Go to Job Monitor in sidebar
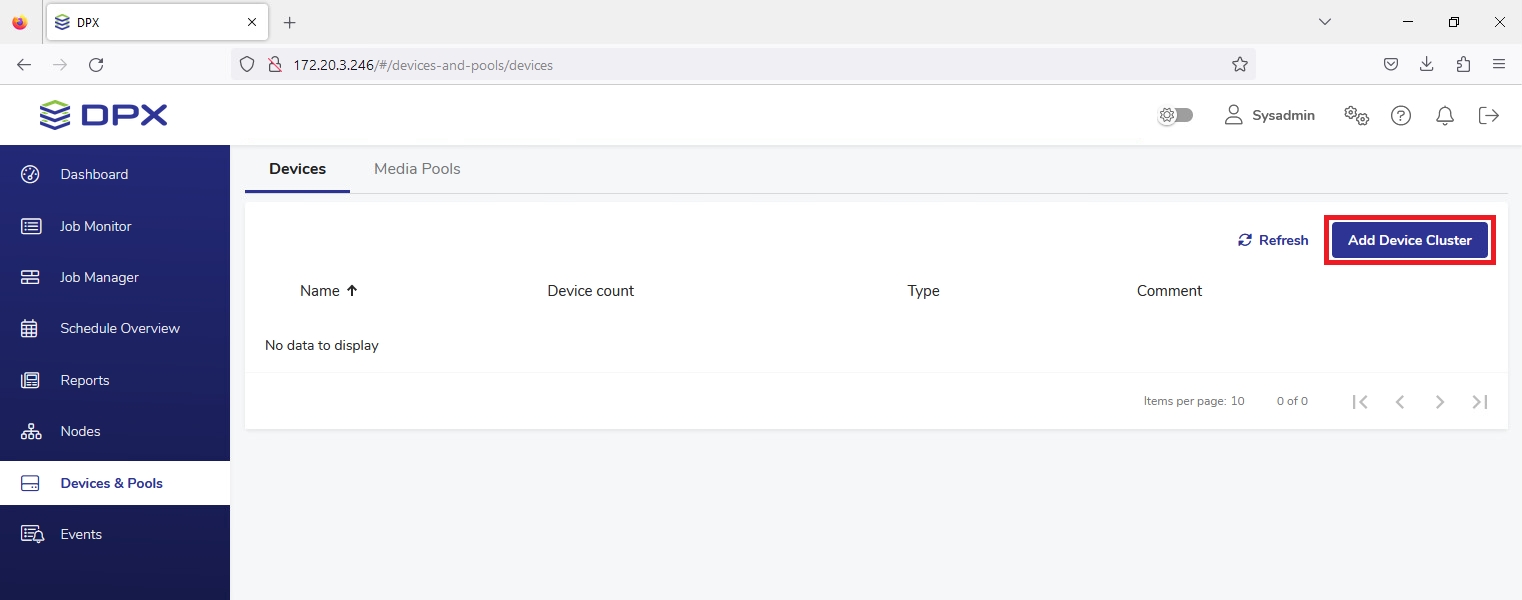The height and width of the screenshot is (600, 1522). coord(95,226)
